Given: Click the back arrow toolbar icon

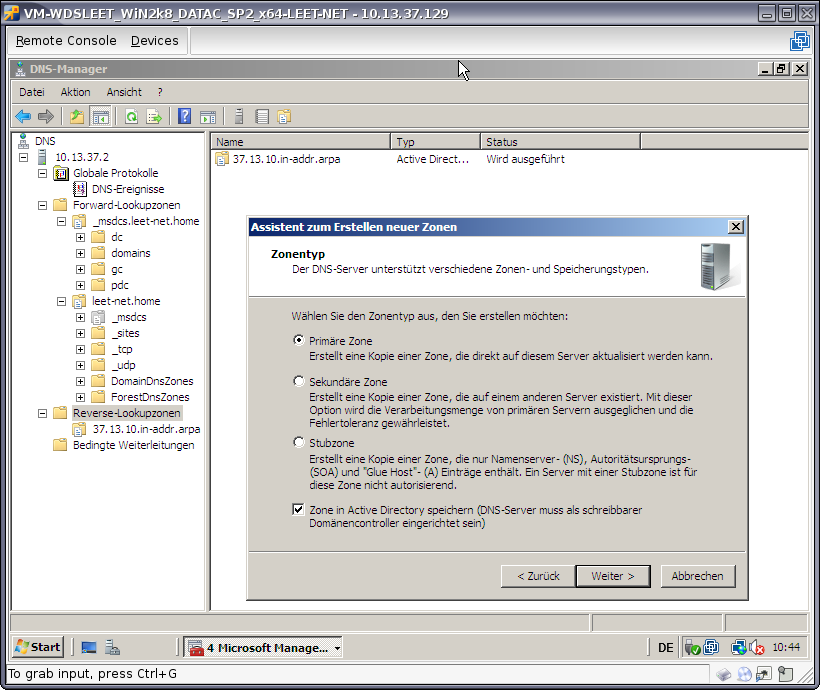Looking at the screenshot, I should (x=23, y=117).
